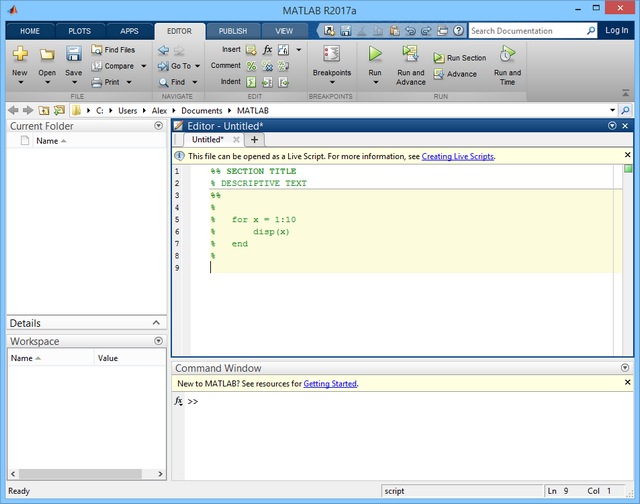The height and width of the screenshot is (504, 640).
Task: Click the Run Section button
Action: point(459,58)
